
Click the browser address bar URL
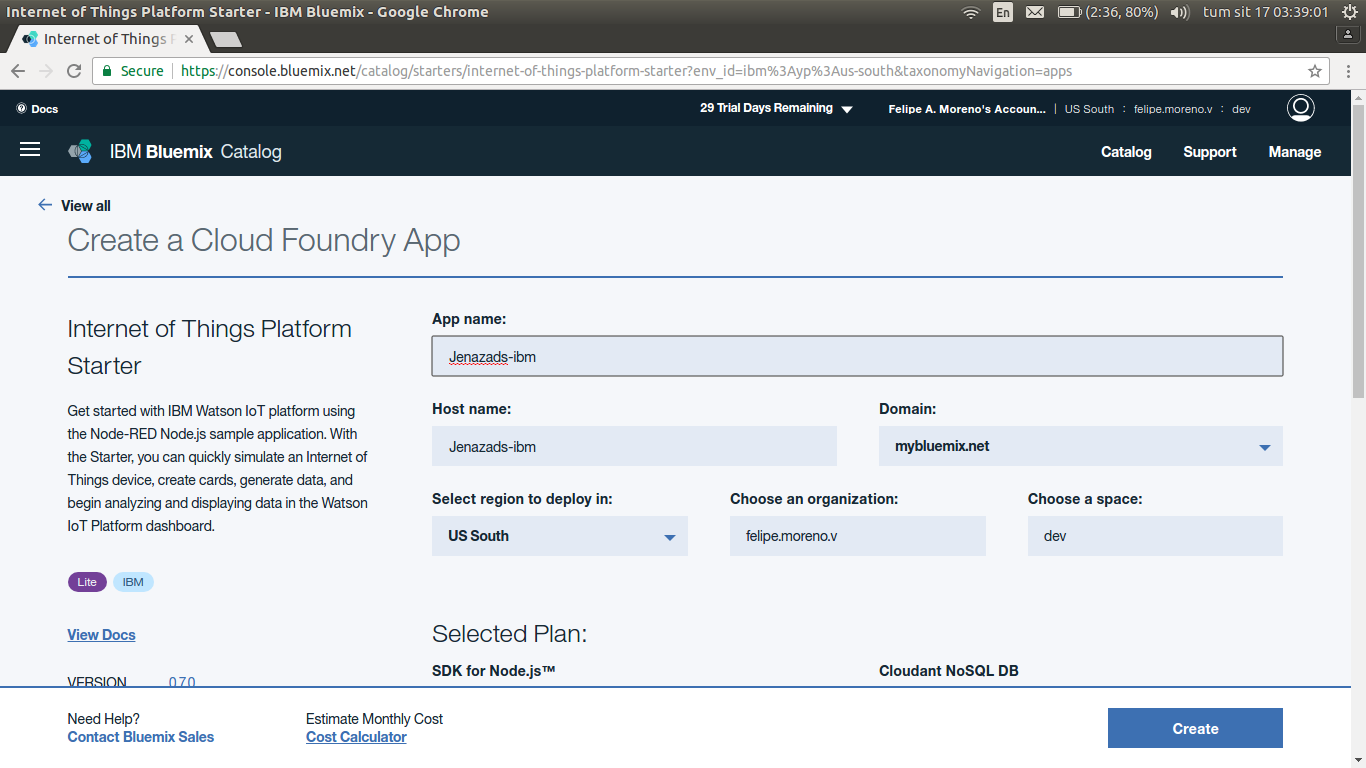[626, 71]
